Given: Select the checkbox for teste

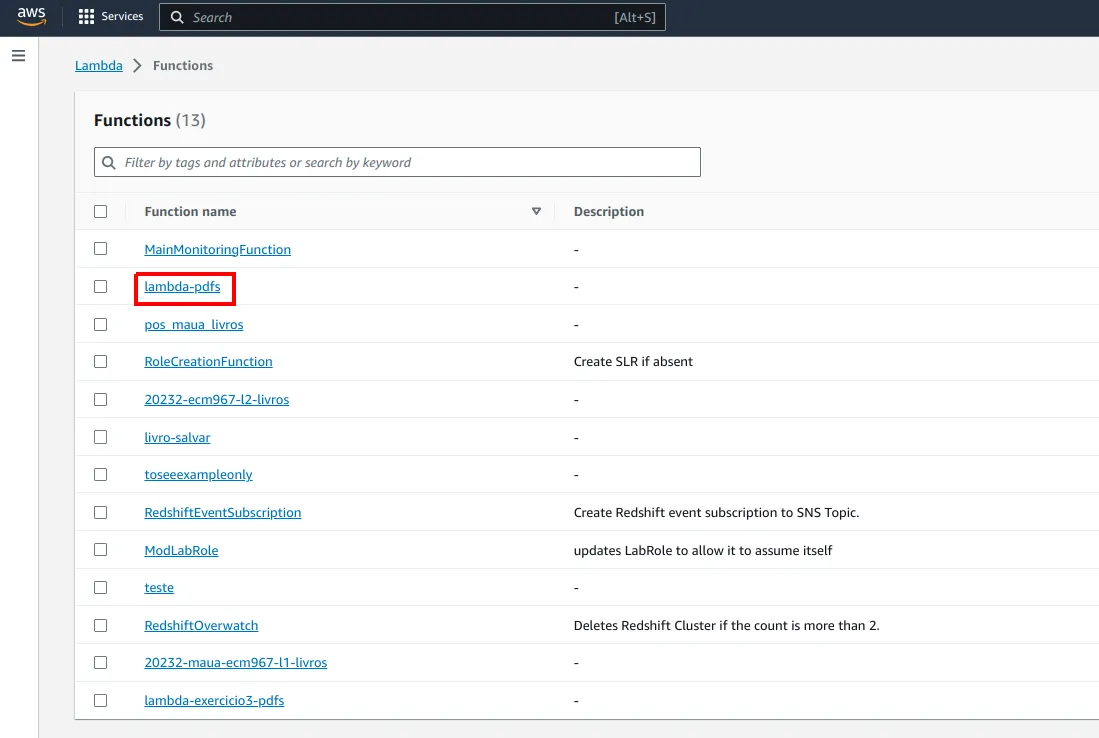Looking at the screenshot, I should (101, 587).
